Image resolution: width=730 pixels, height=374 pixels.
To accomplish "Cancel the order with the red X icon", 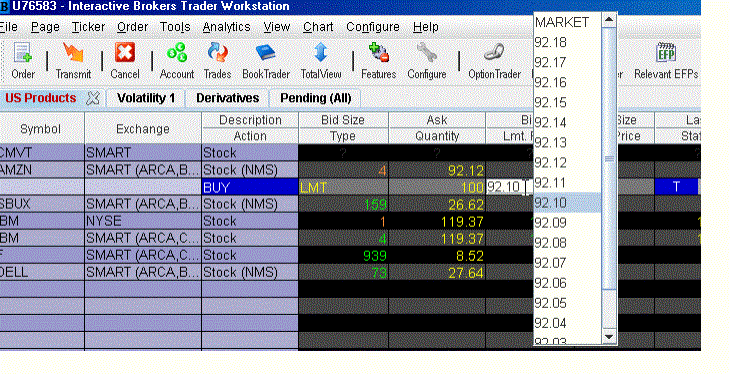I will point(125,61).
